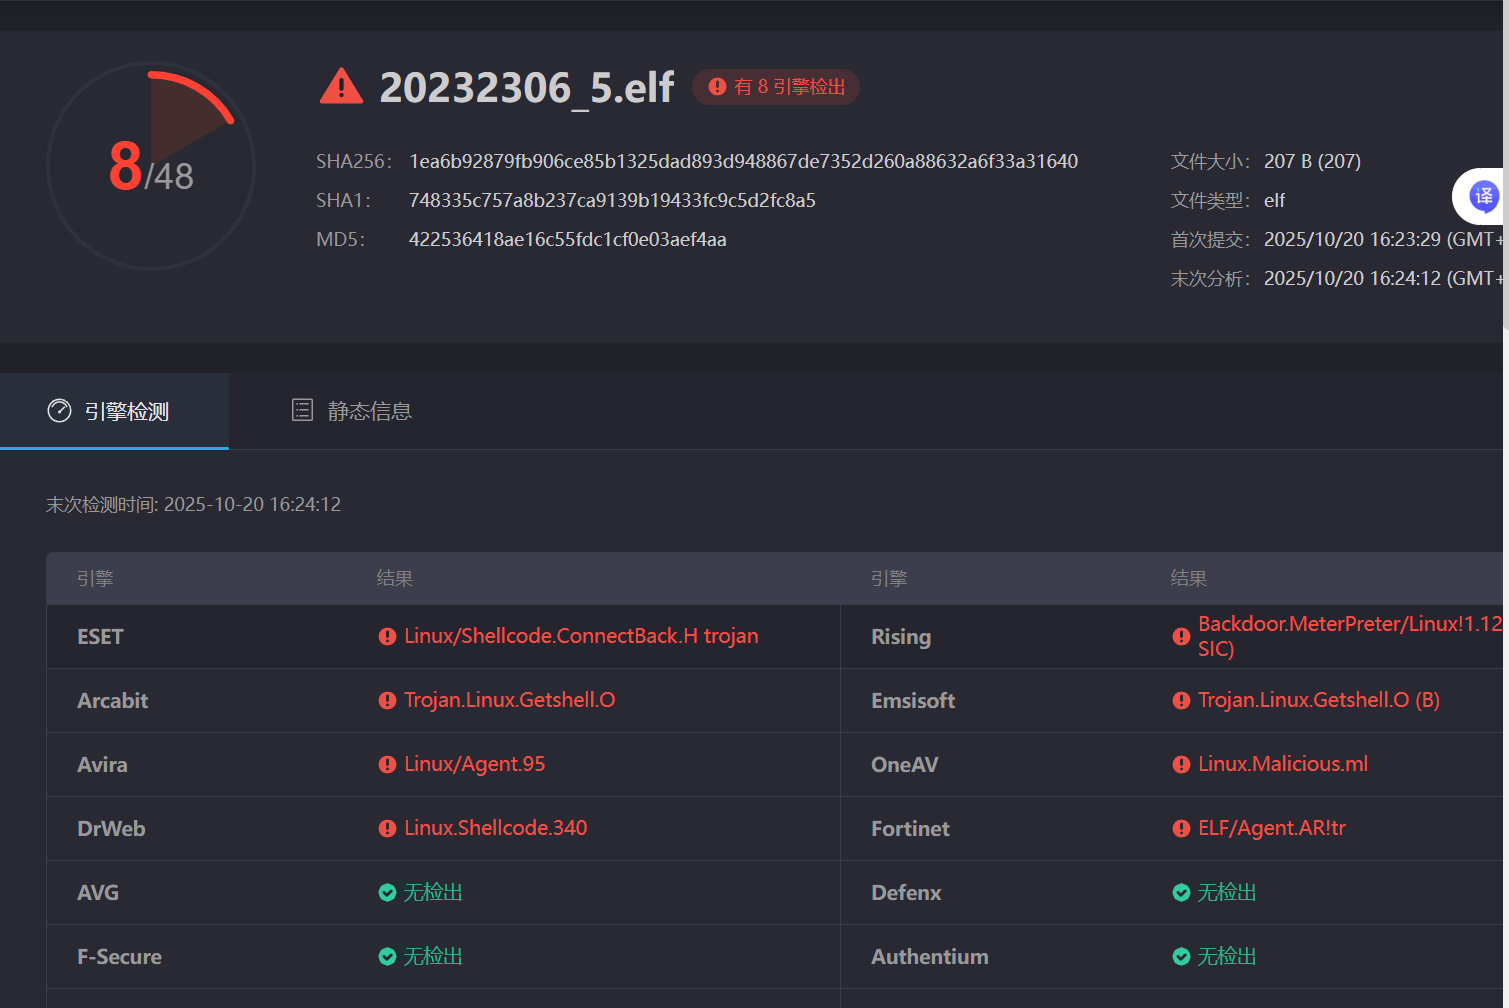This screenshot has height=1008, width=1509.
Task: Click the file type value elf
Action: 1274,201
